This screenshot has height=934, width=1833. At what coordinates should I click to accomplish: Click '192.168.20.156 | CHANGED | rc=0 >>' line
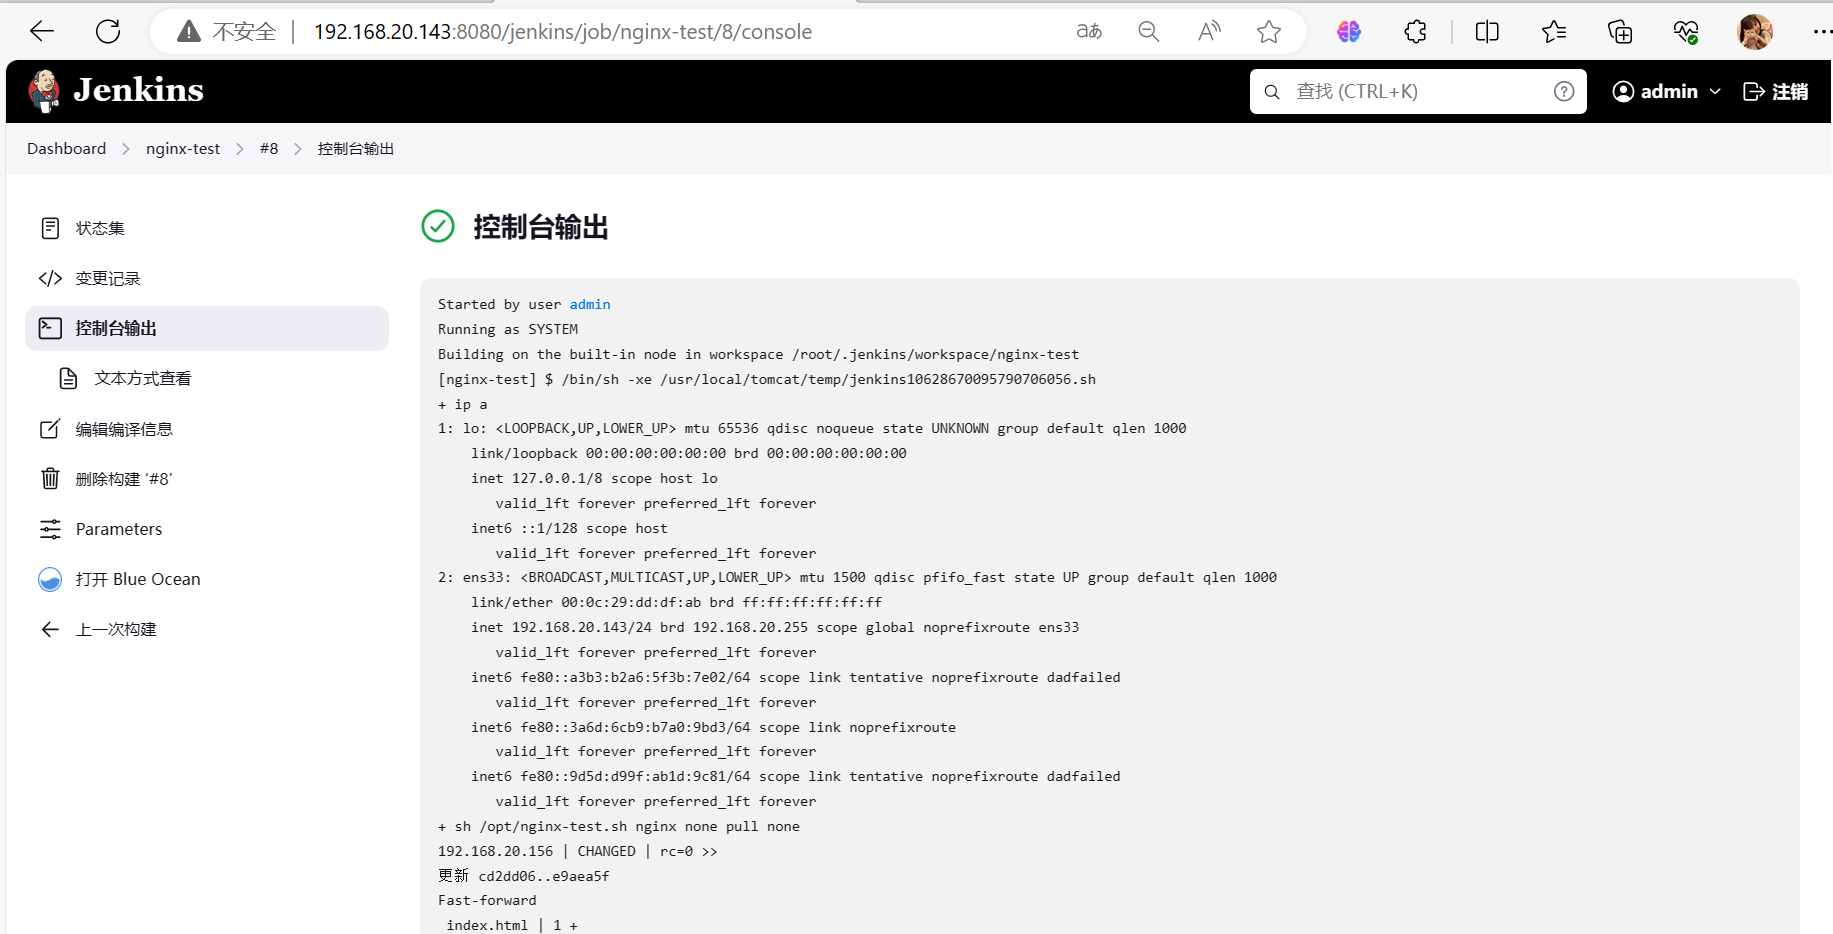tap(578, 851)
